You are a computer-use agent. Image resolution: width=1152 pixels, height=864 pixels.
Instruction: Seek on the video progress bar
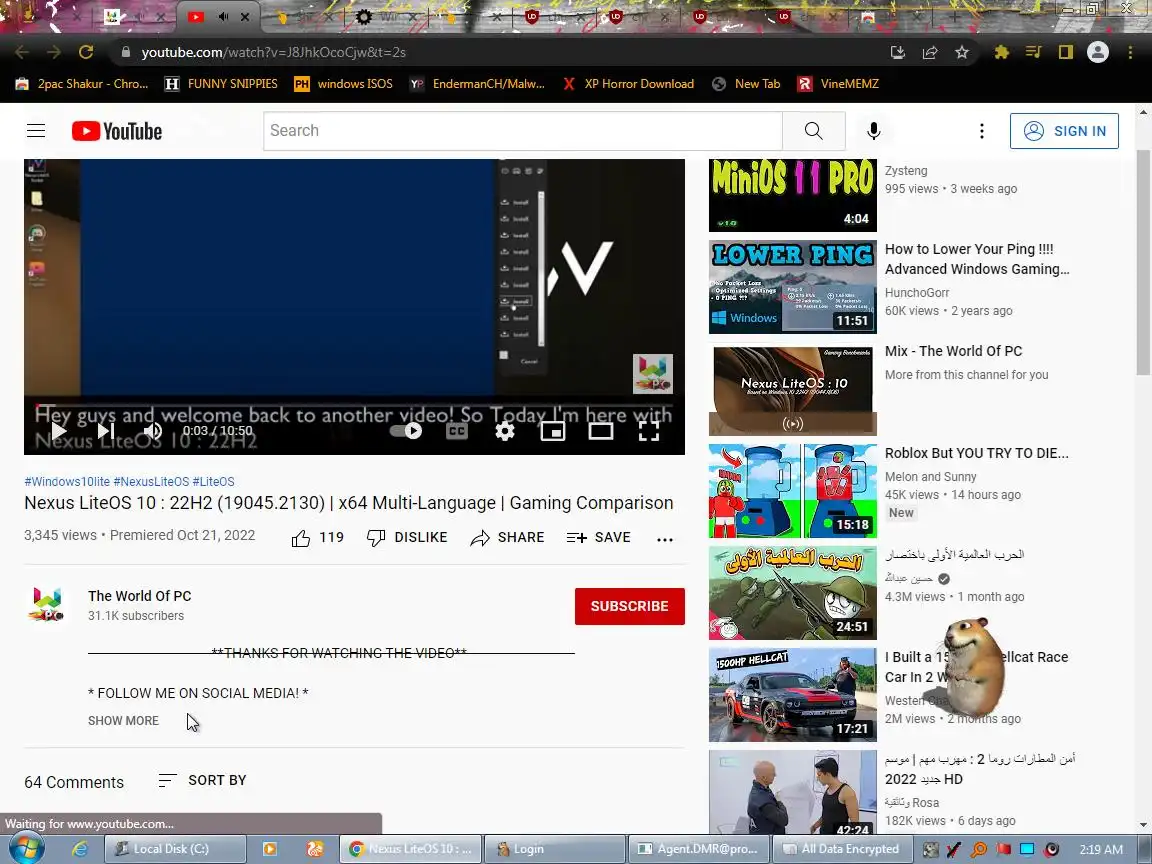354,404
